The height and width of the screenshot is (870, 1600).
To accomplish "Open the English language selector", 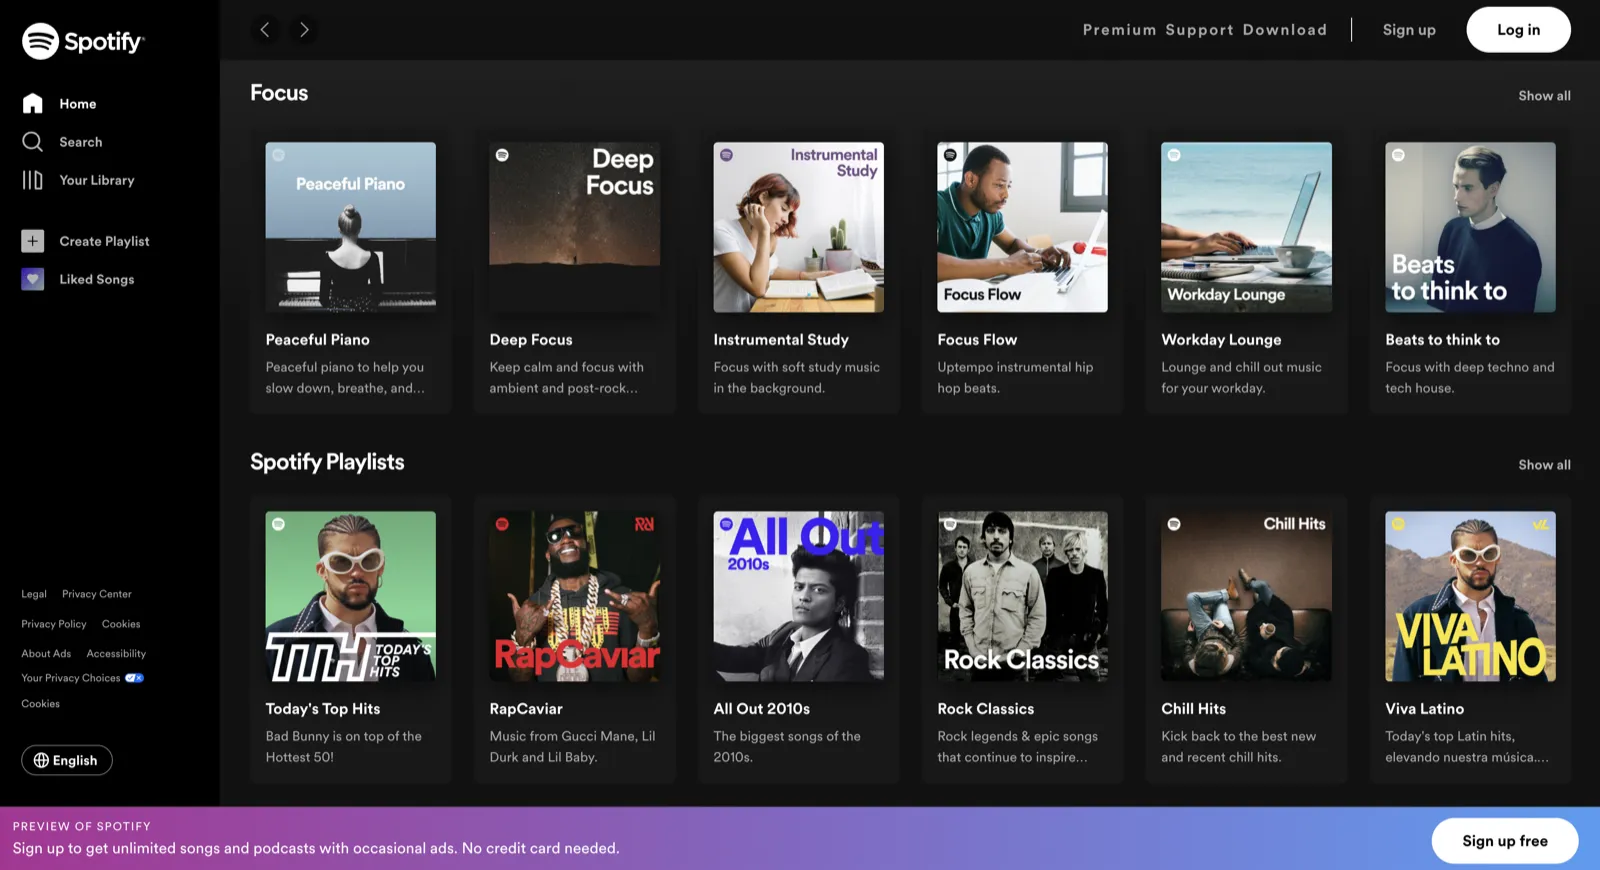I will [x=67, y=760].
